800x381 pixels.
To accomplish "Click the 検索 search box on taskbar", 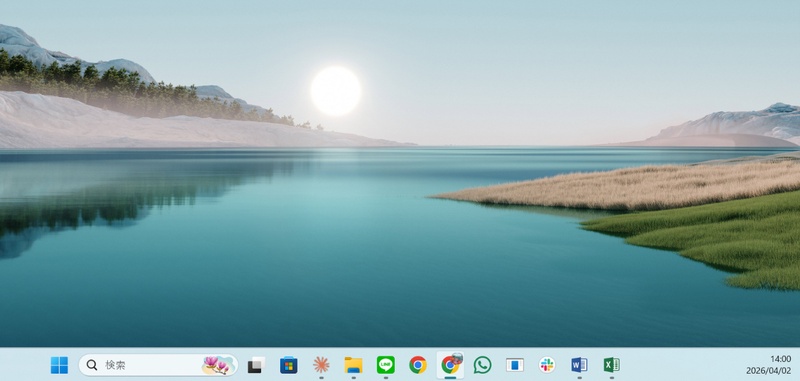I will coord(158,365).
